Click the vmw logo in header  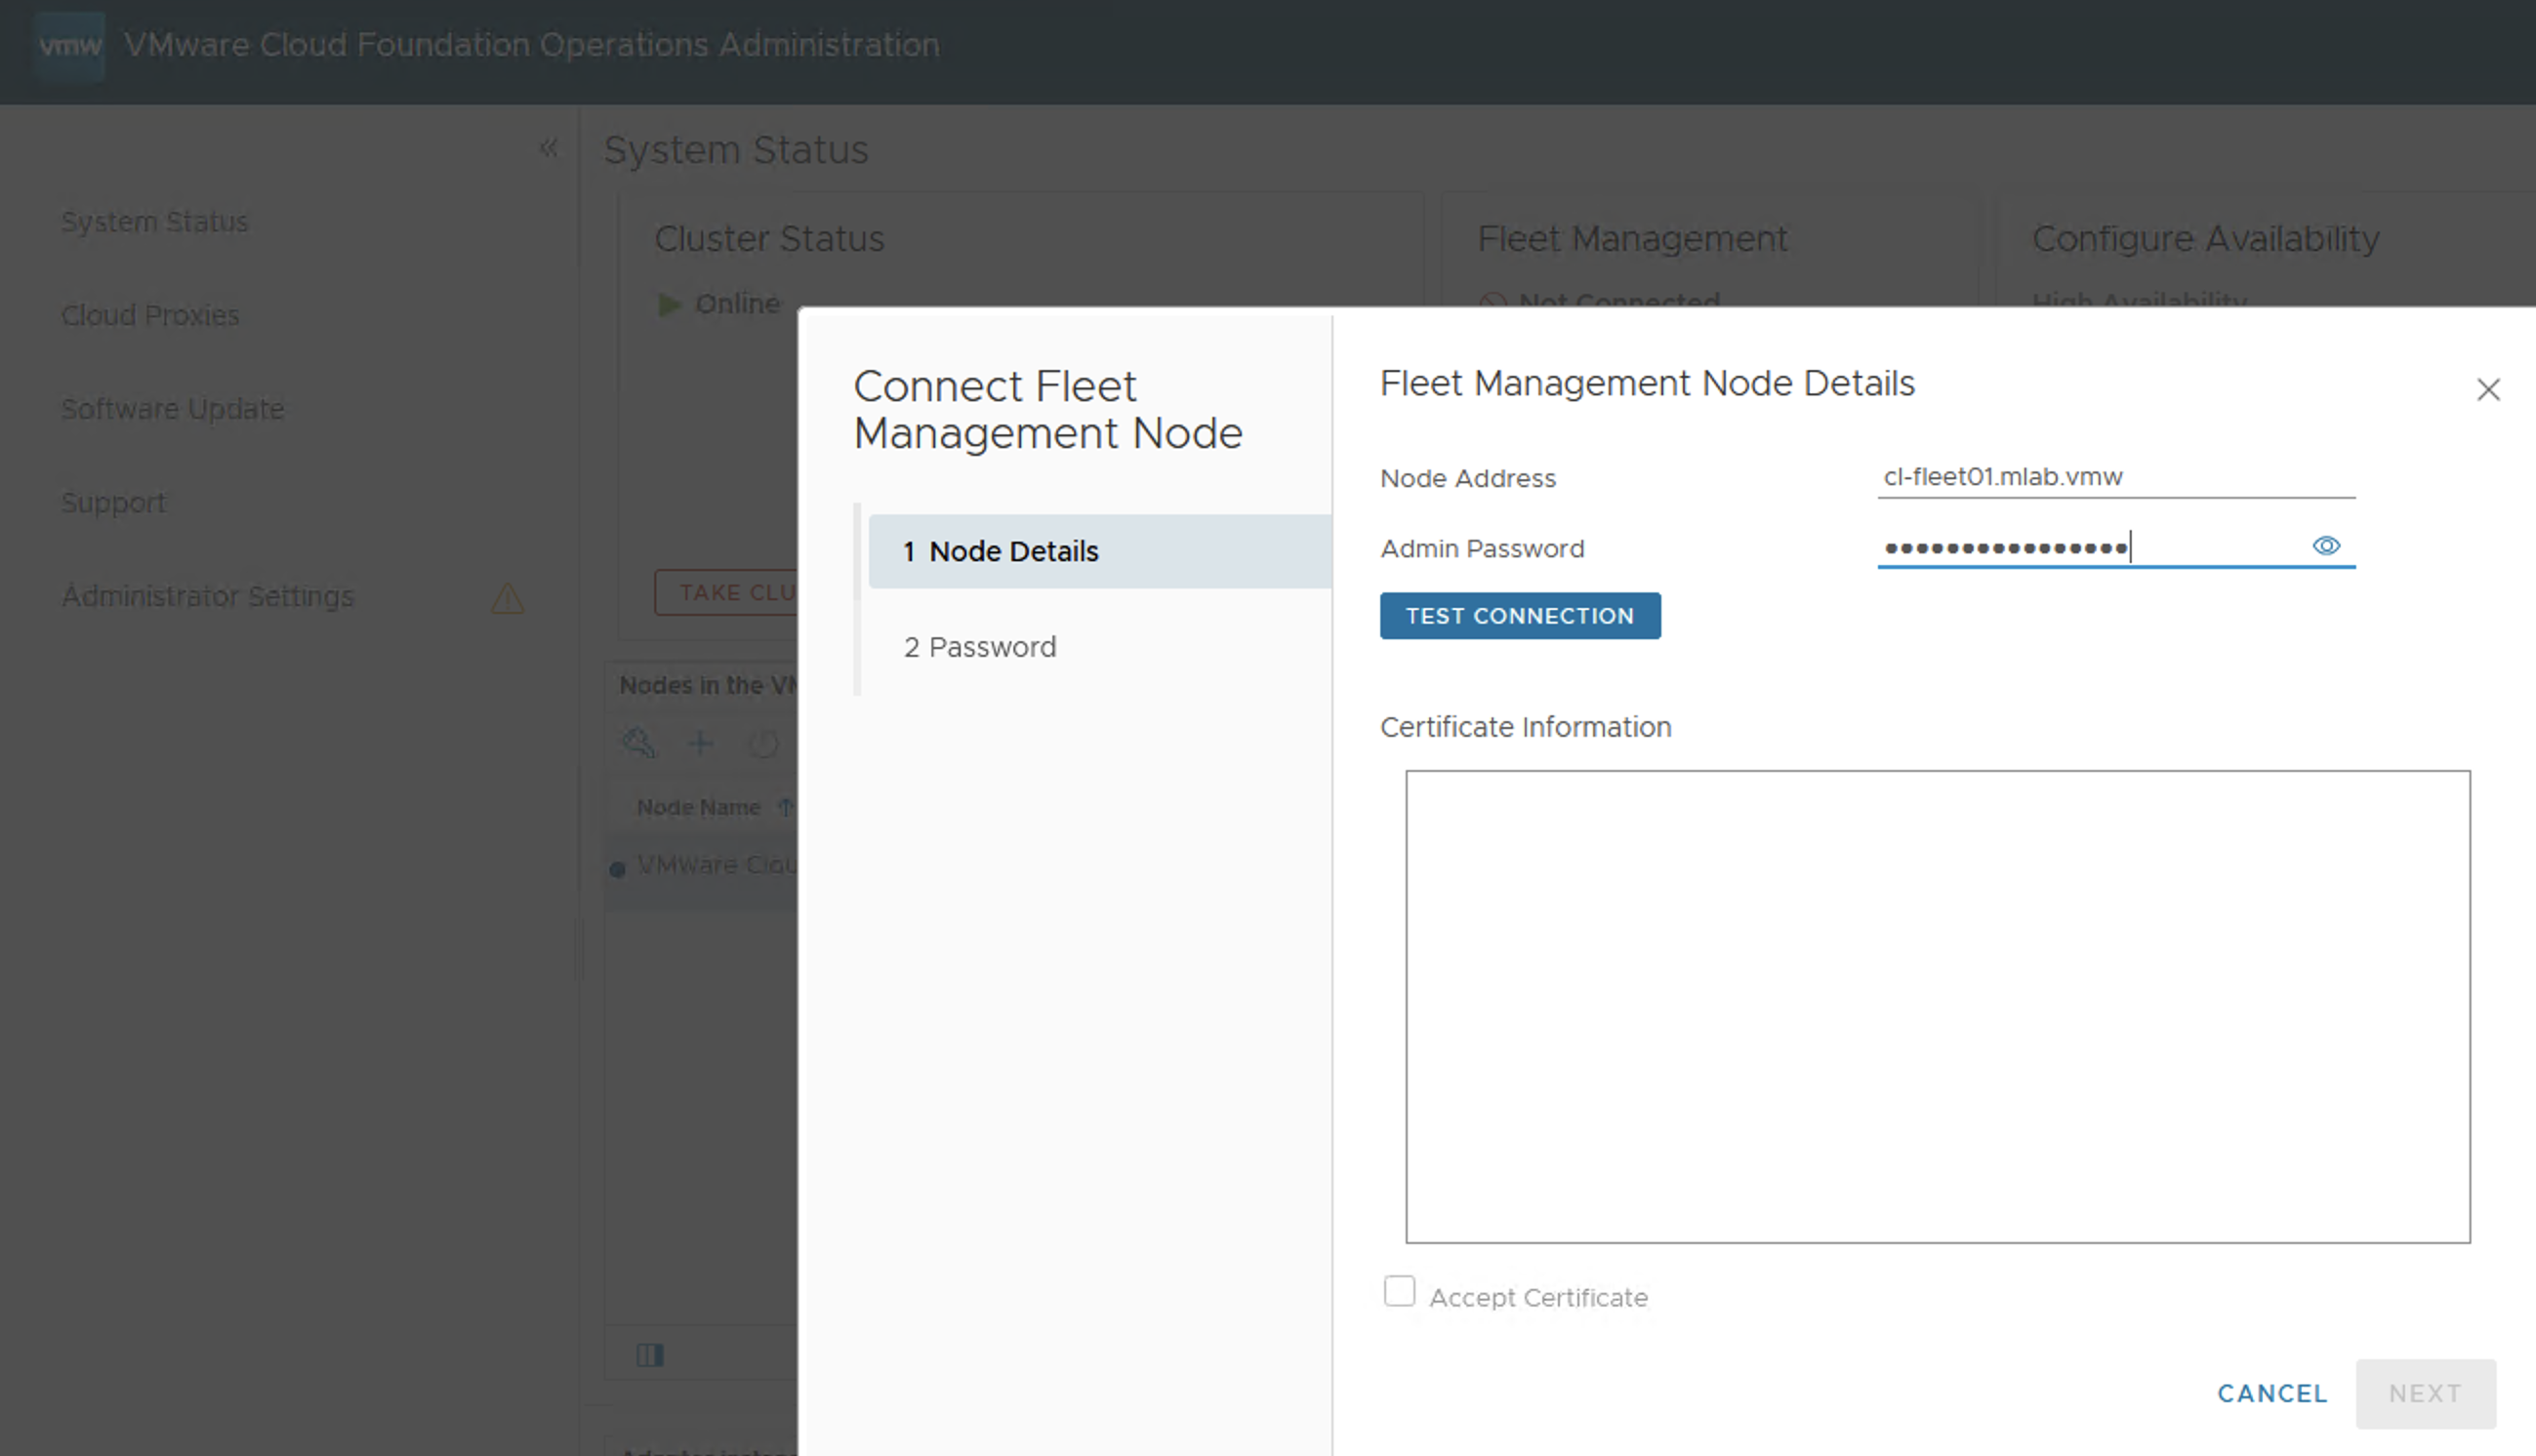70,46
